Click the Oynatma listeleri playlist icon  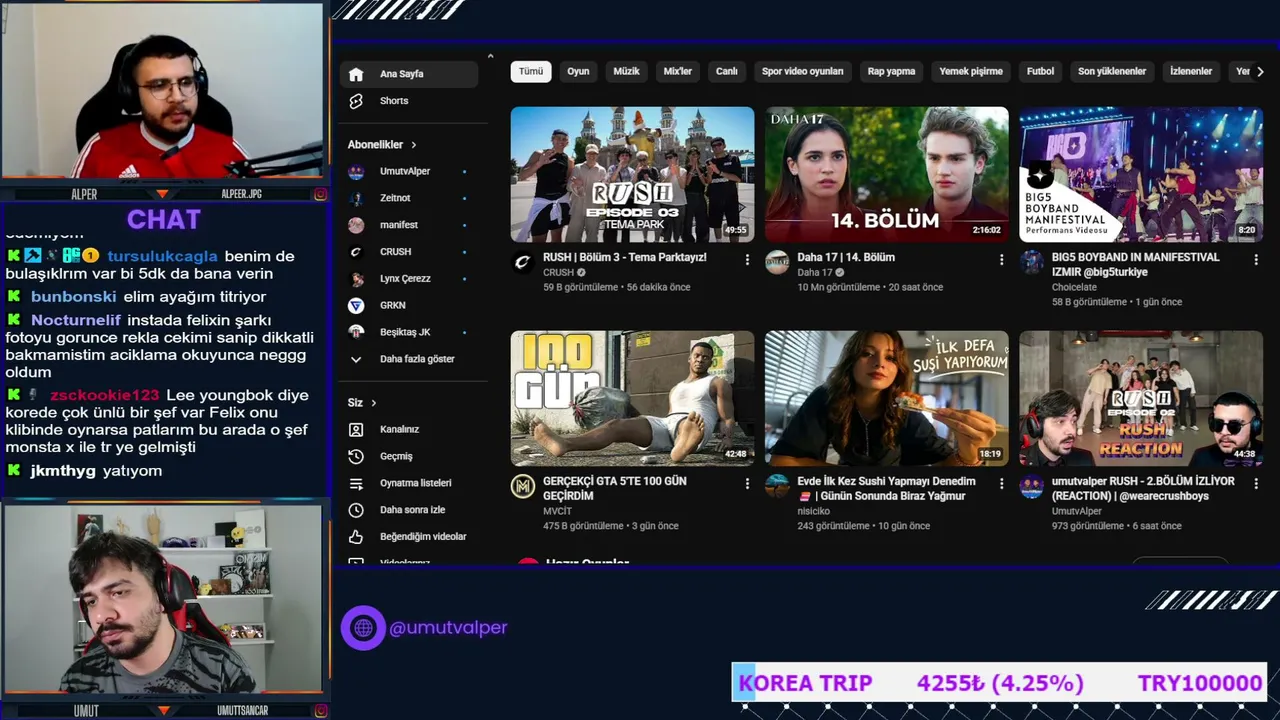click(356, 483)
